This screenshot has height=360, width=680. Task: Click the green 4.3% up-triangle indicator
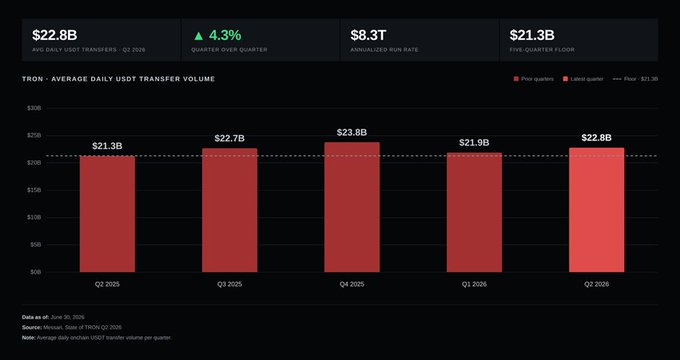point(217,36)
